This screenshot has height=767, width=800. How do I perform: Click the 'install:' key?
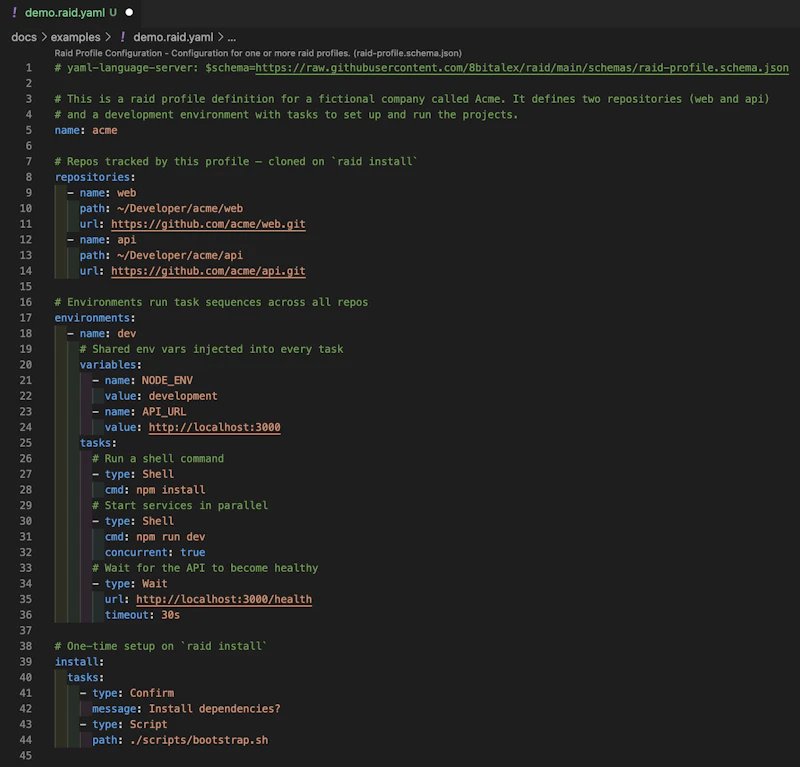click(79, 661)
